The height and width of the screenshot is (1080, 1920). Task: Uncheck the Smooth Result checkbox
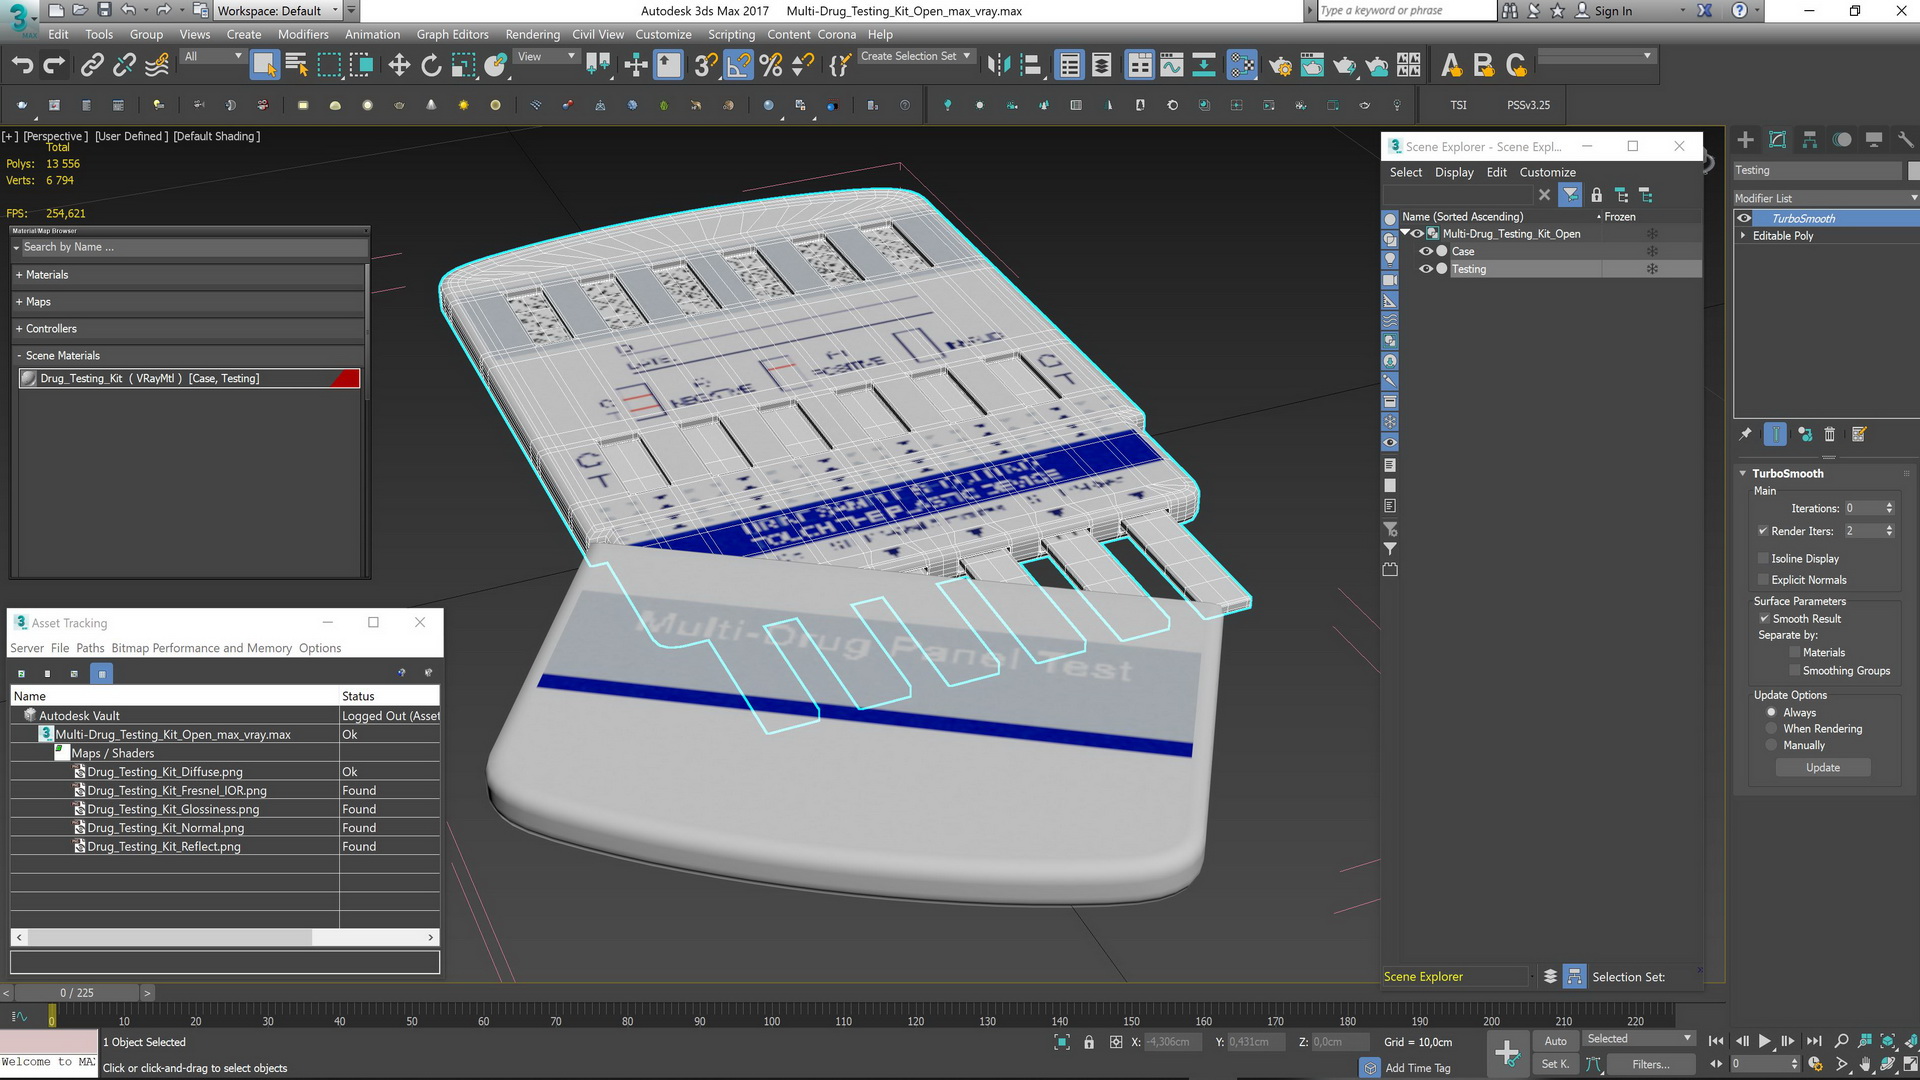tap(1765, 618)
